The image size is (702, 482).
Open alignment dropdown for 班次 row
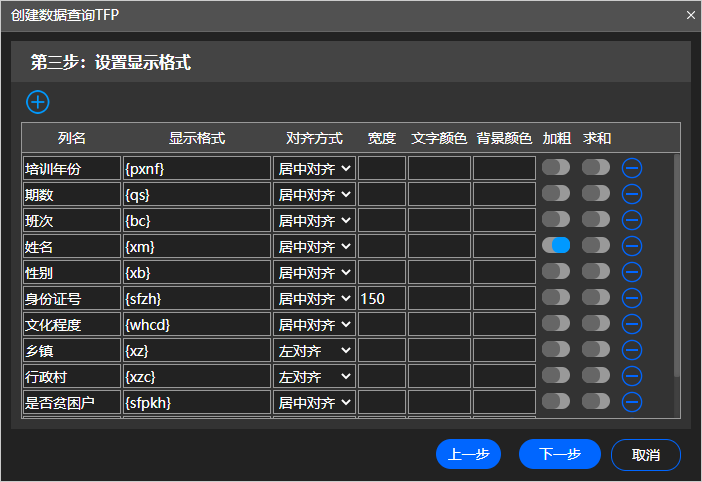pos(314,220)
